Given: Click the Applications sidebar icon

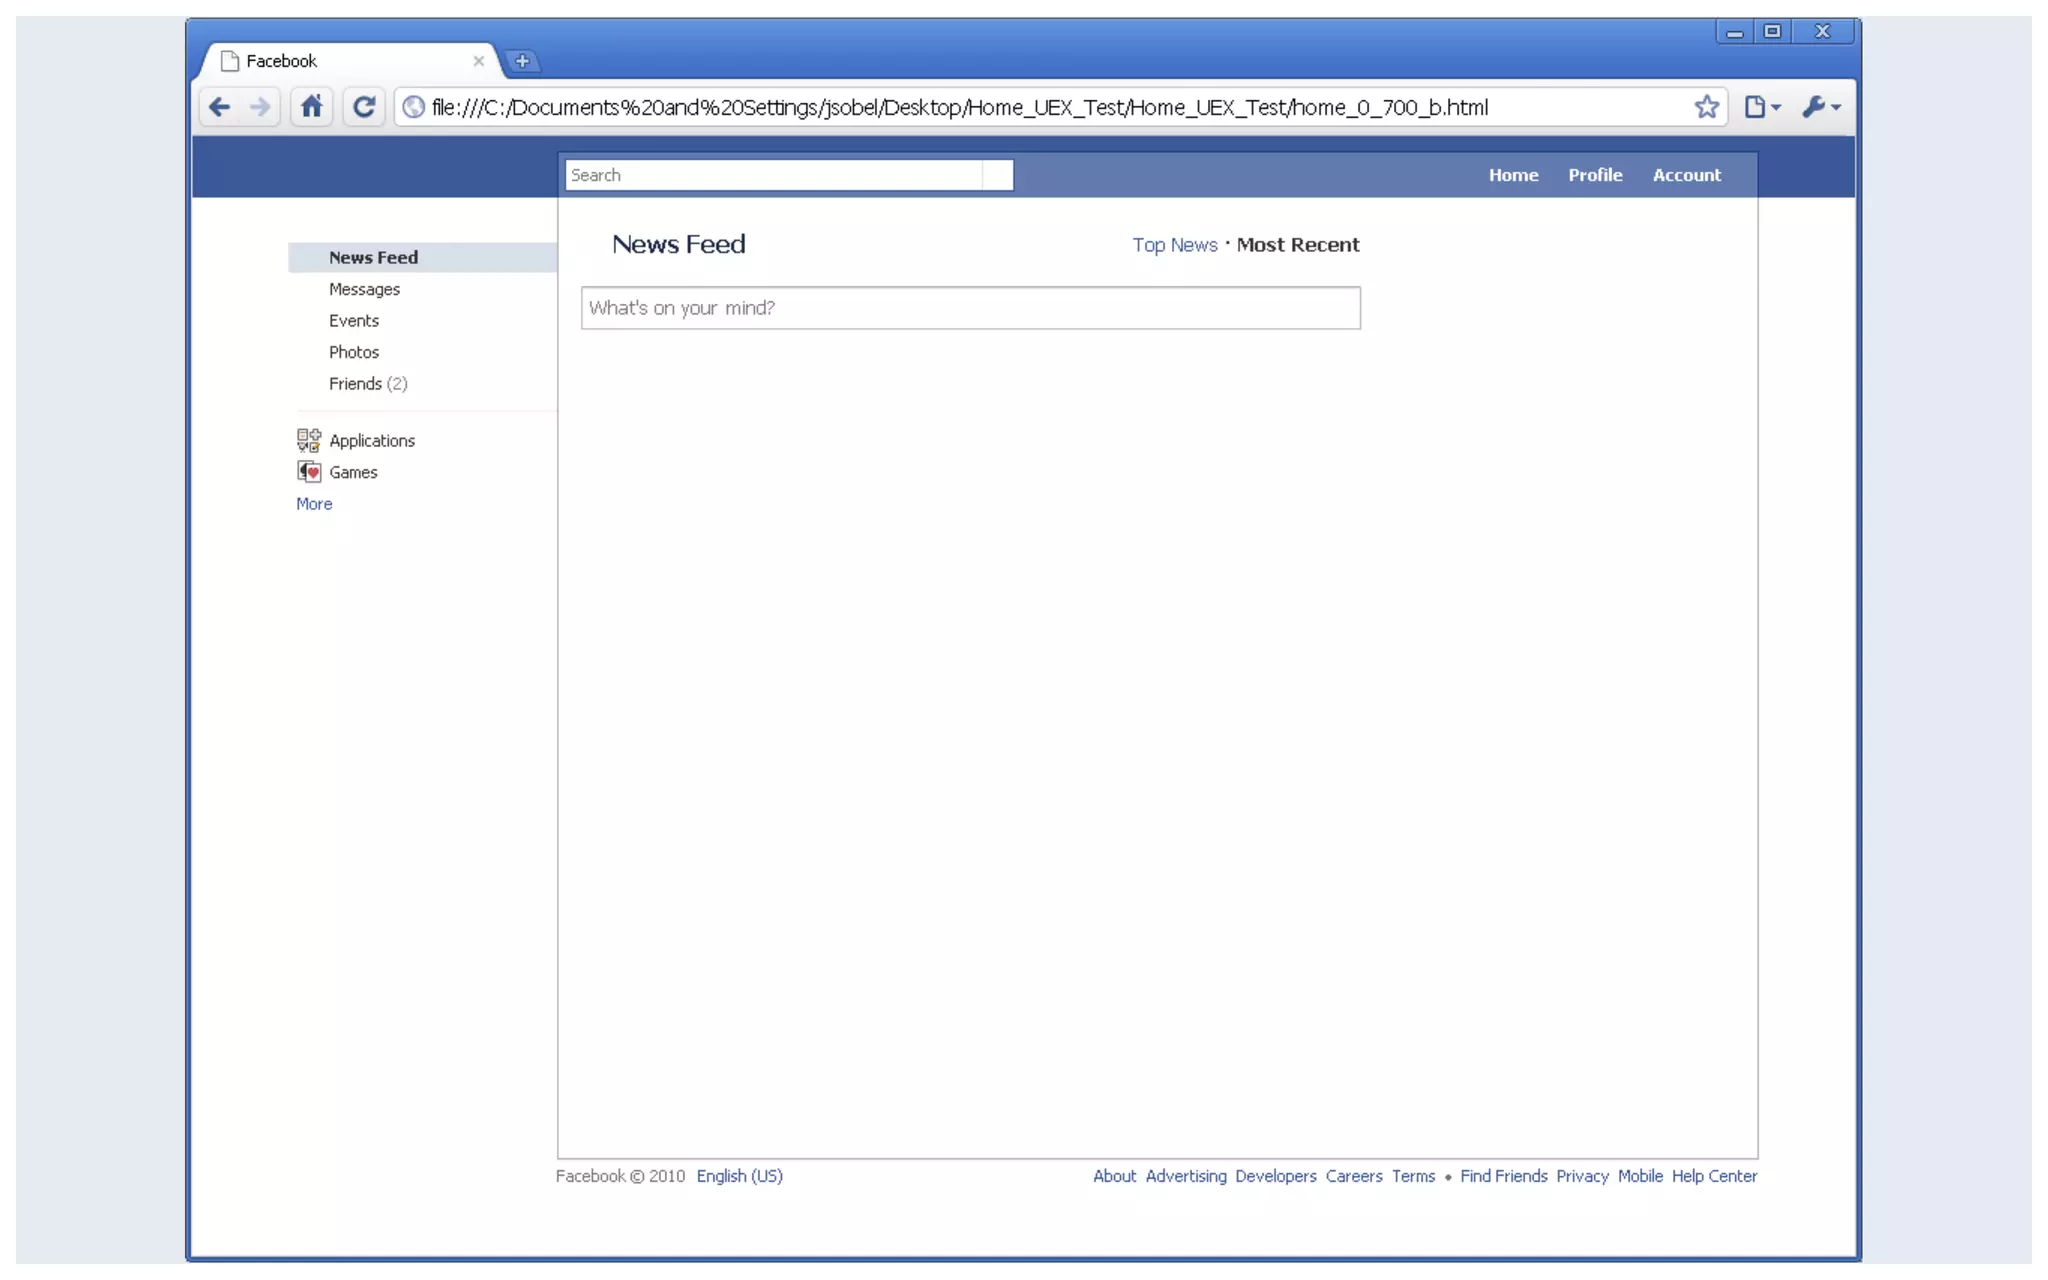Looking at the screenshot, I should coord(309,440).
